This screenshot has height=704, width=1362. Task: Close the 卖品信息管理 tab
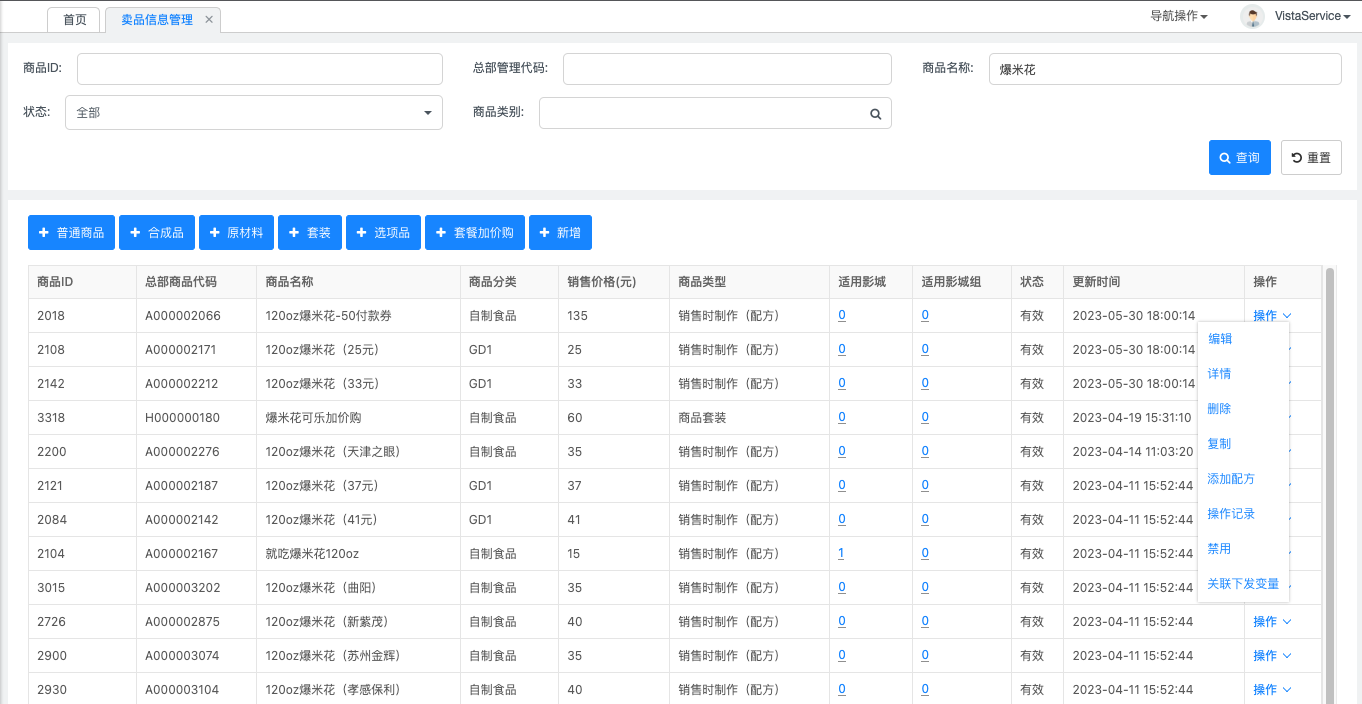coord(208,19)
